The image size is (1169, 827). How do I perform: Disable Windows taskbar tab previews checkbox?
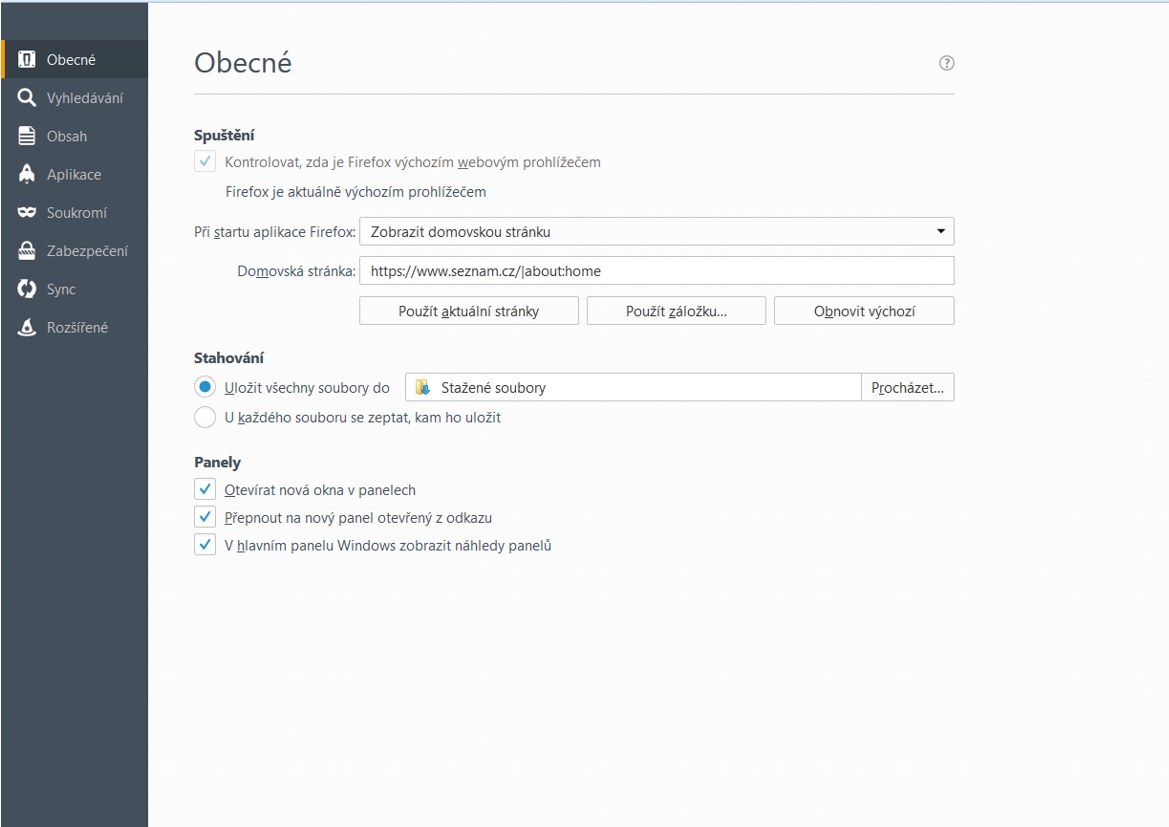click(x=205, y=546)
